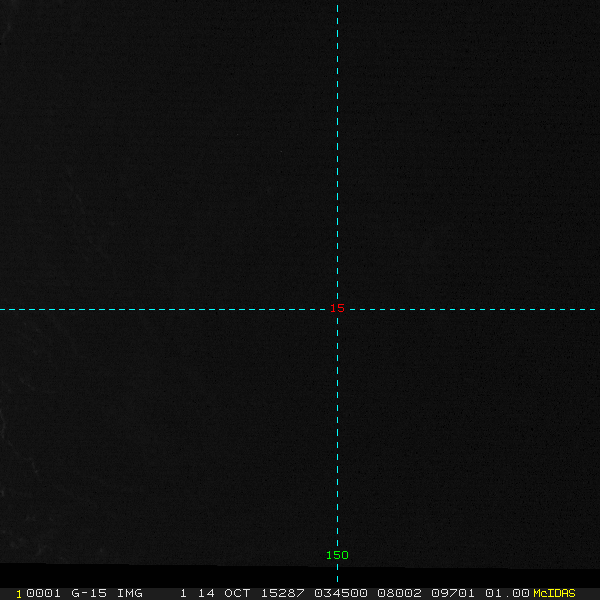Click the IMG text in status line
This screenshot has width=600, height=600.
[x=129, y=593]
